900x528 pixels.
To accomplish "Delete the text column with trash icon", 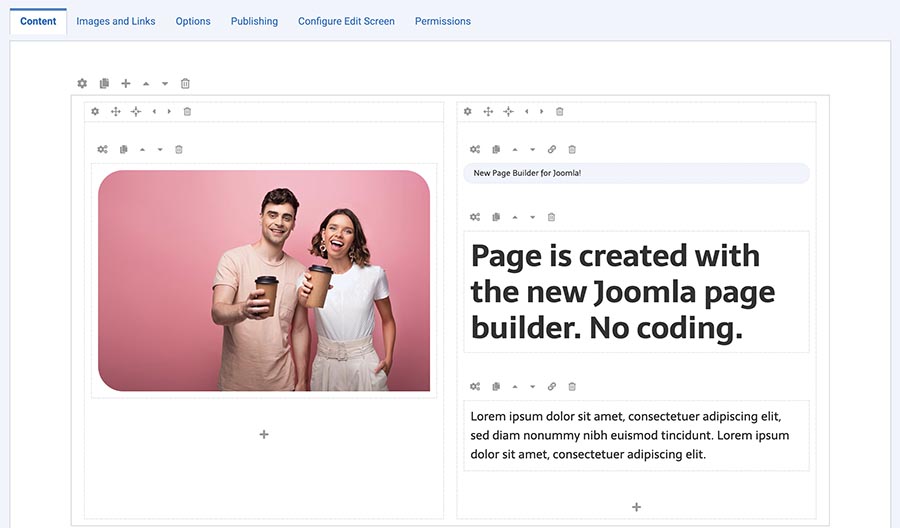I will coord(560,111).
